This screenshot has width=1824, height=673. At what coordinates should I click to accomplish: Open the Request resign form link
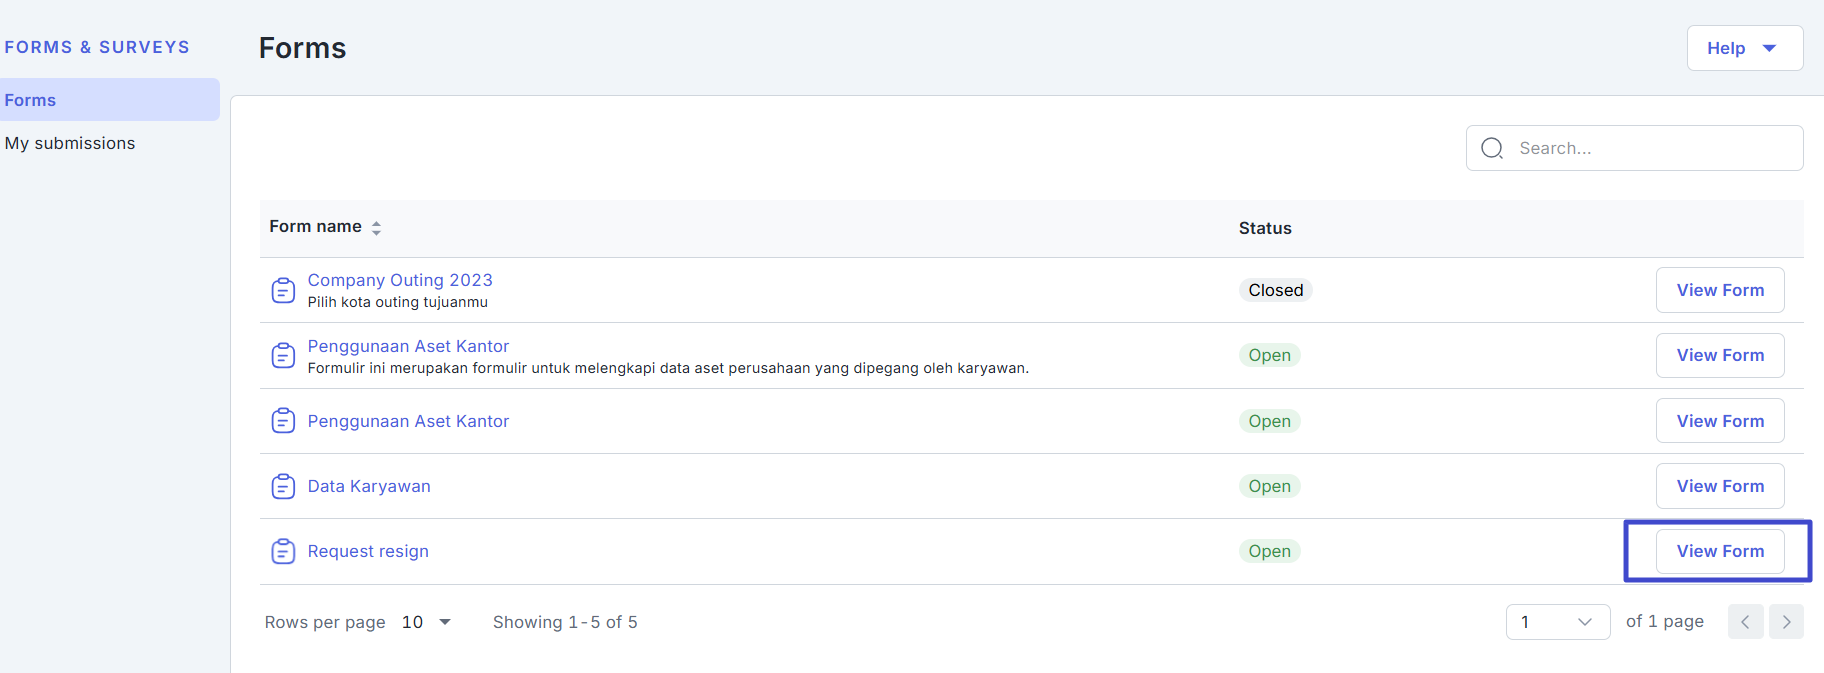pos(368,551)
